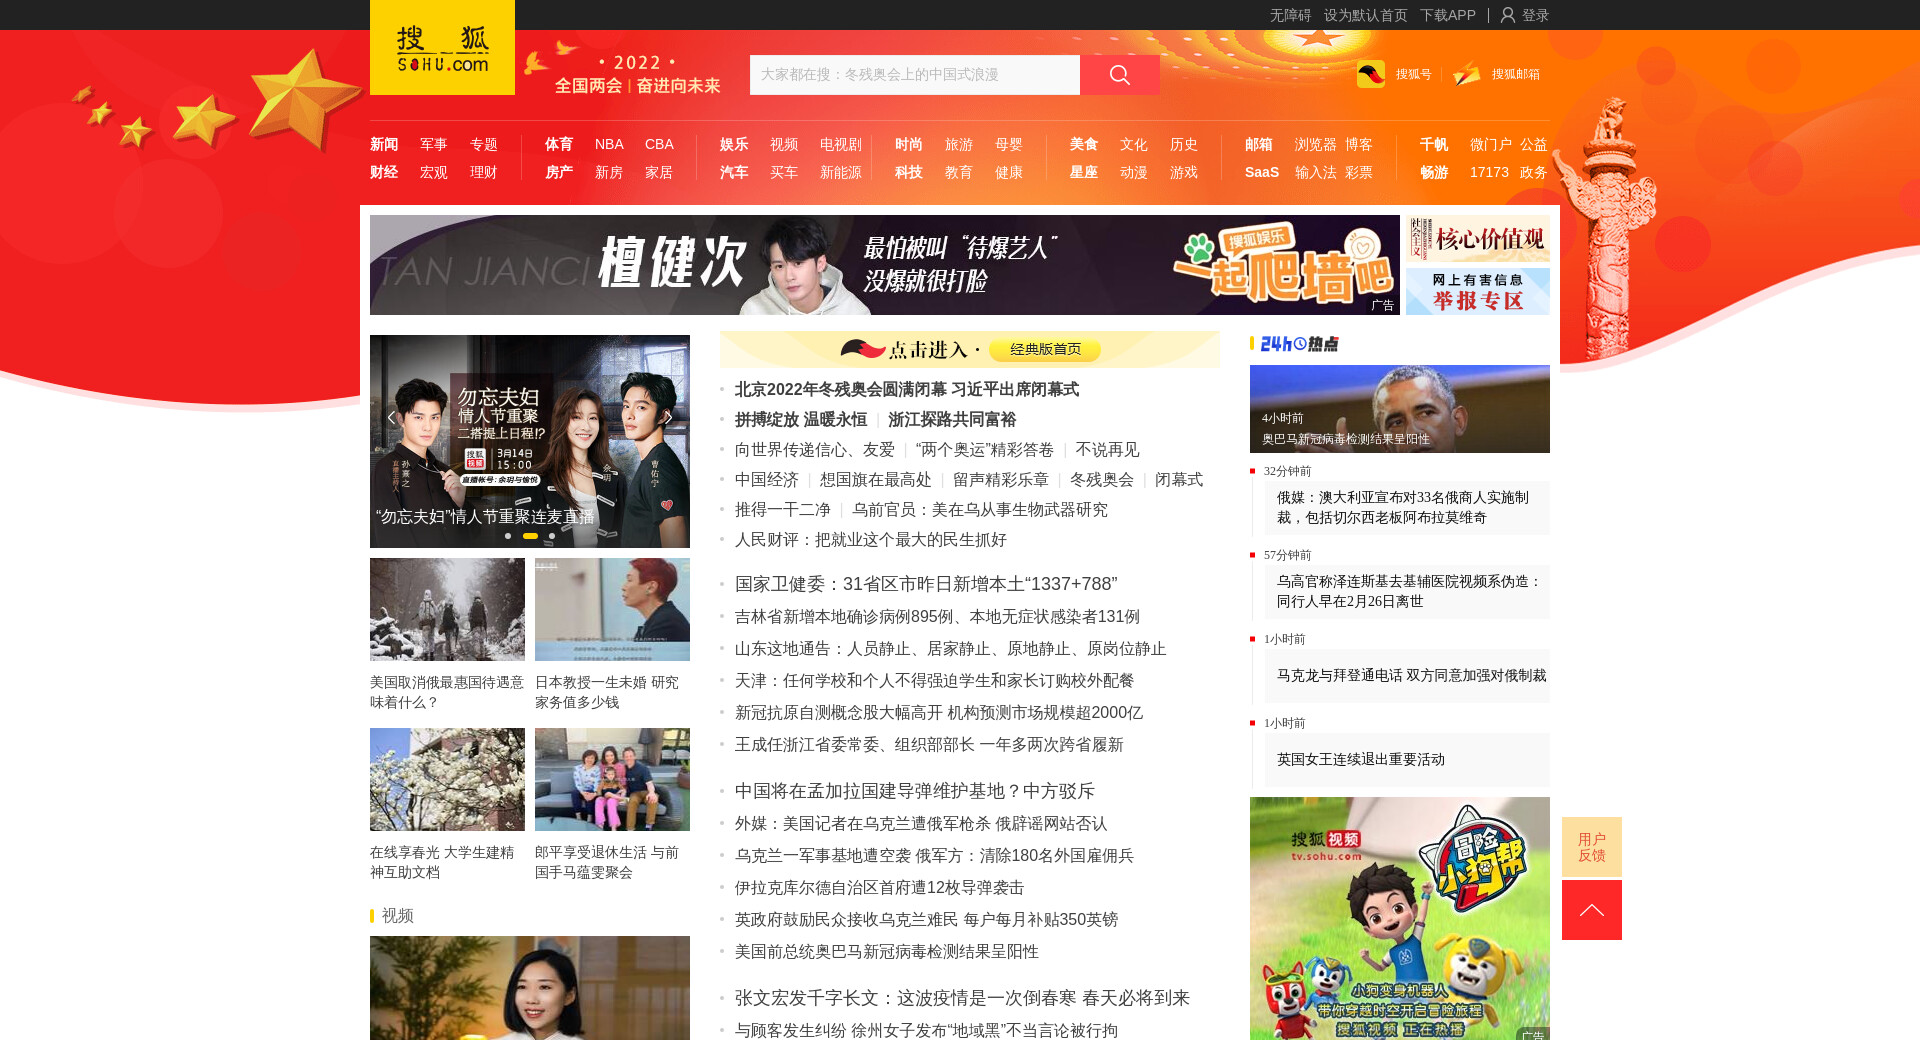Image resolution: width=1920 pixels, height=1040 pixels.
Task: Select the first carousel indicator dot
Action: pos(508,536)
